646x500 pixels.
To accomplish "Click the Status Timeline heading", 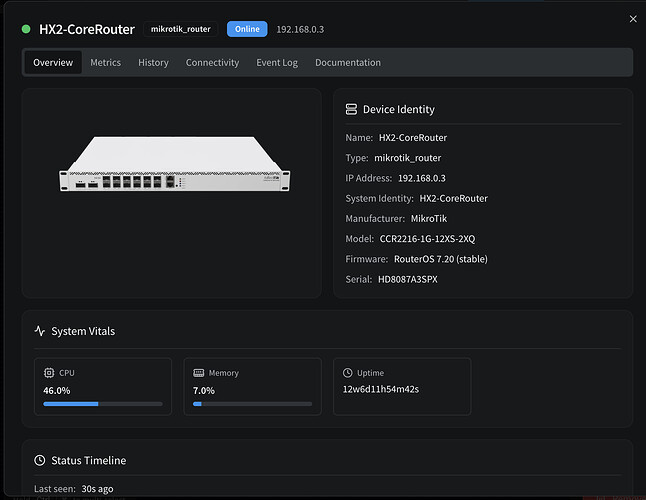I will (89, 460).
